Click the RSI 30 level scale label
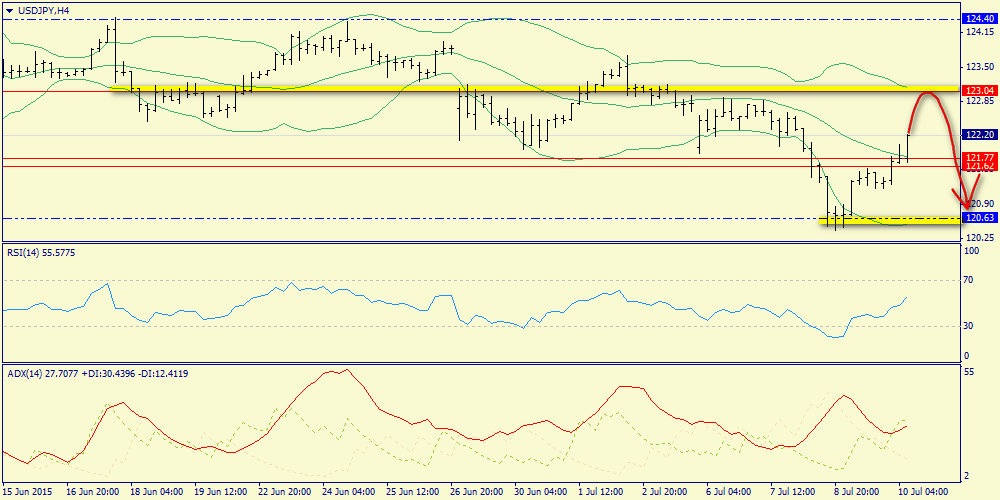Screen dimensions: 1000x500 tap(967, 325)
